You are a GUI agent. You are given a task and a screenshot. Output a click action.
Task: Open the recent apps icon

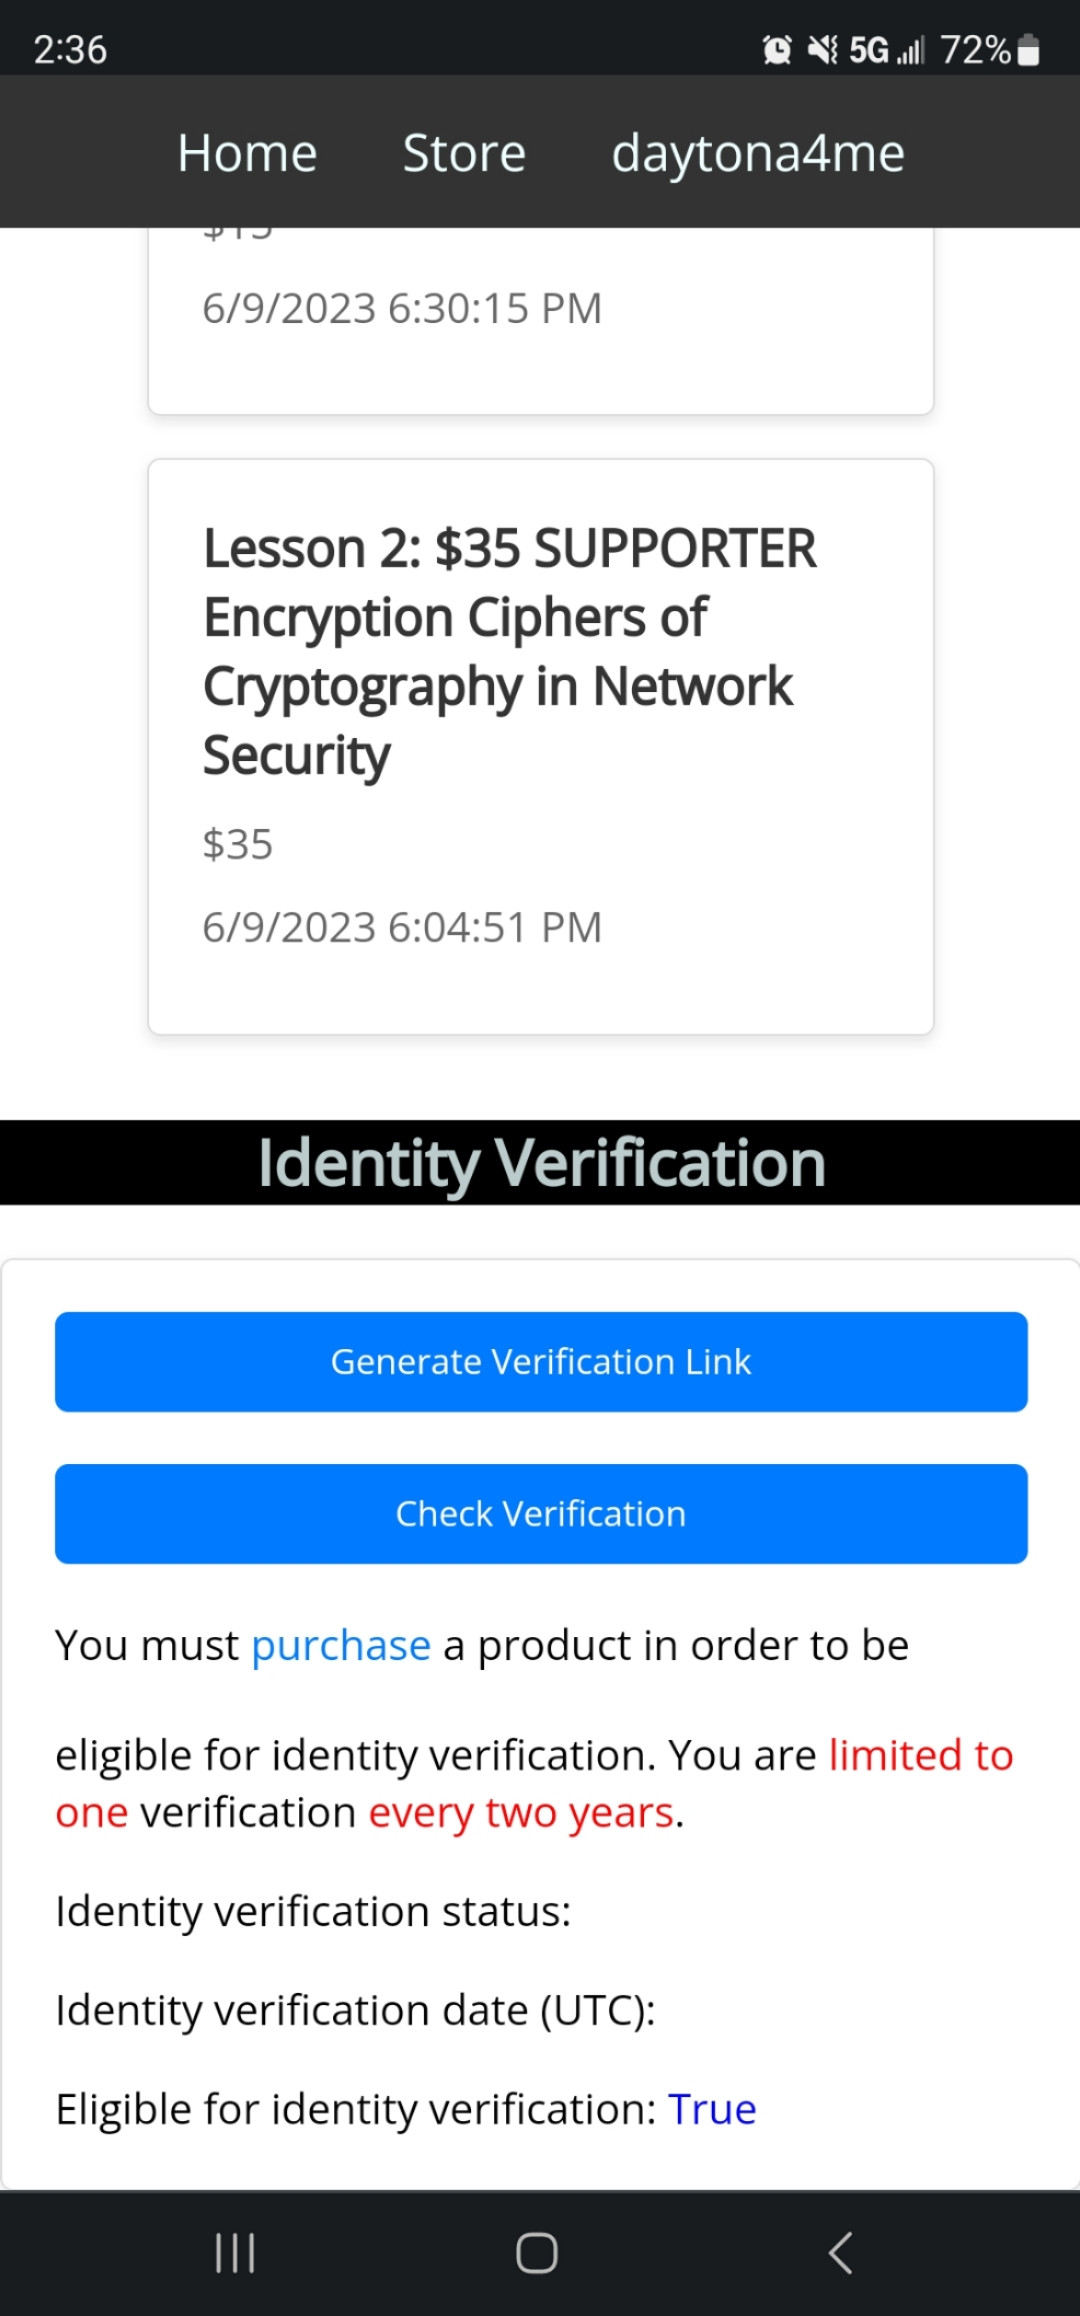pyautogui.click(x=236, y=2253)
